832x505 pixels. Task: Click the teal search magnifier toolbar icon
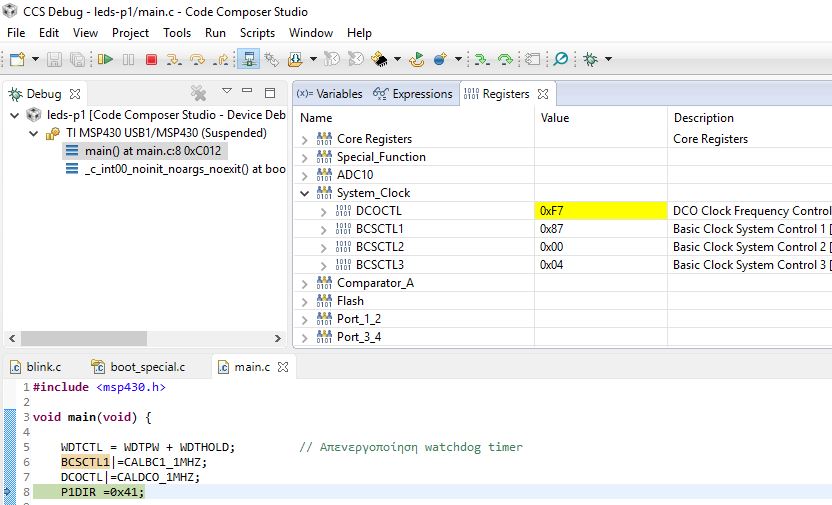(560, 58)
